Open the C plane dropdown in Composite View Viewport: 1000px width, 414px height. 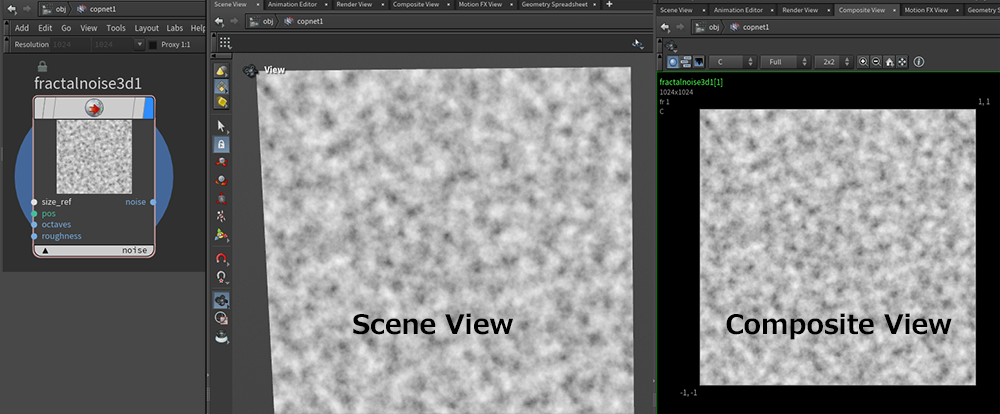click(729, 62)
